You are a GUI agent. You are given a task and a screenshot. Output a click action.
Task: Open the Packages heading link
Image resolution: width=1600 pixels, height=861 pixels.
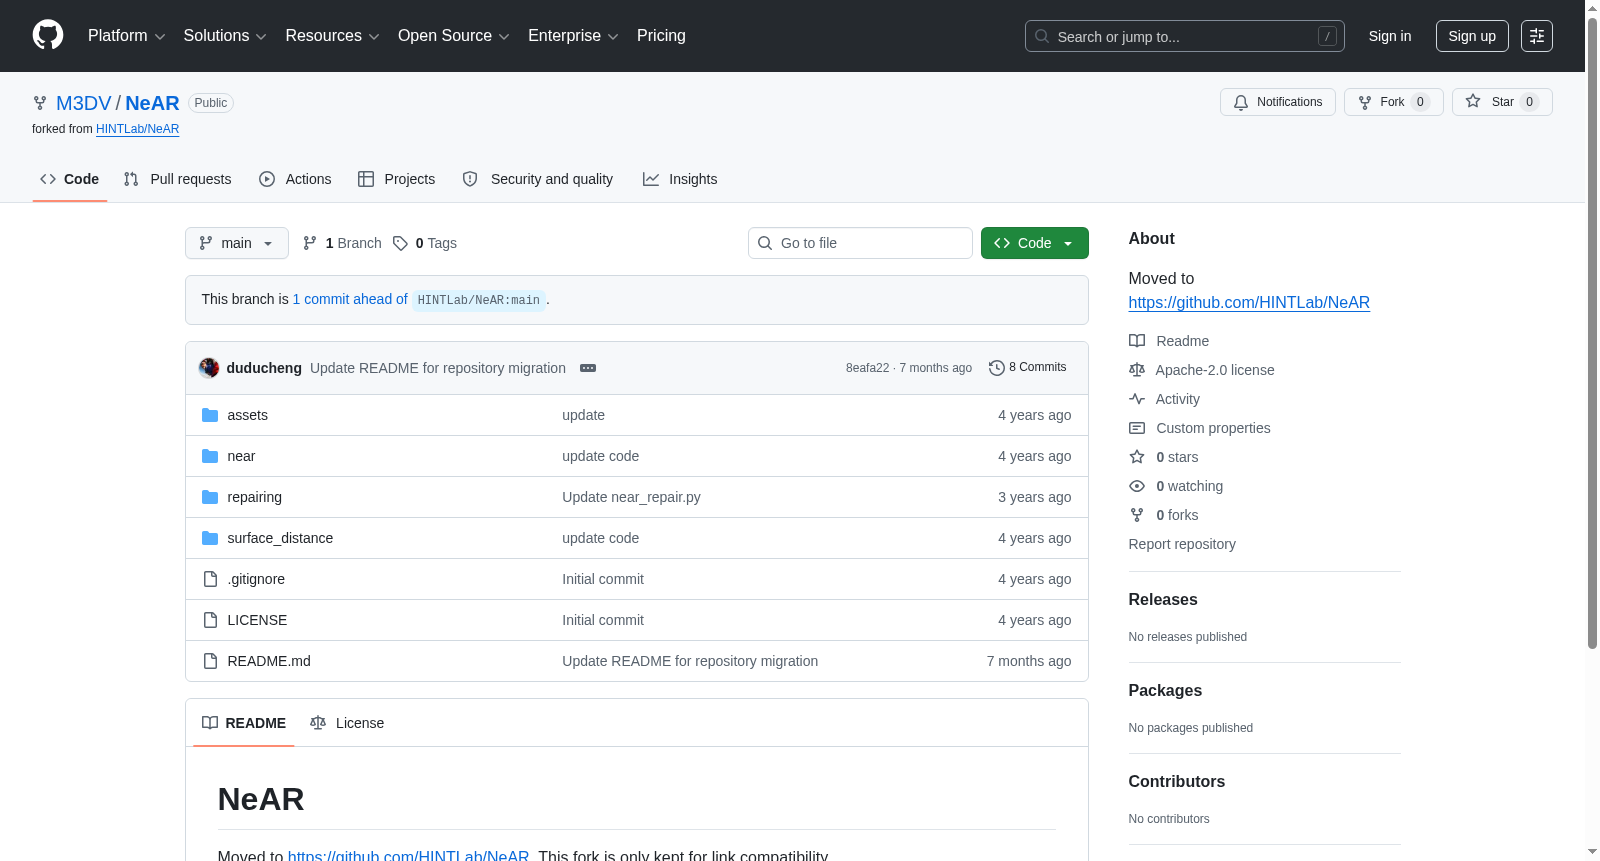pos(1165,691)
